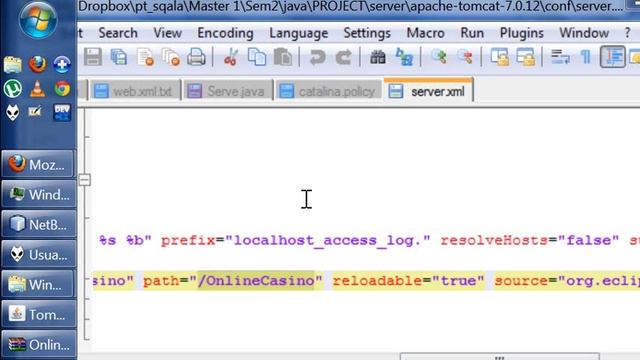
Task: Toggle word wrap toolbar icon
Action: pos(560,57)
